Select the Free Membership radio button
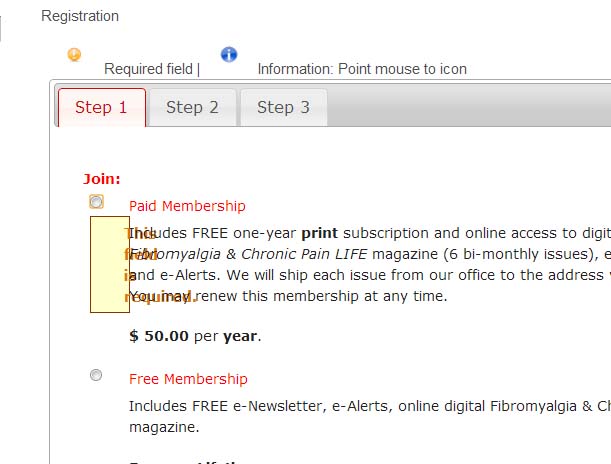 (x=96, y=375)
